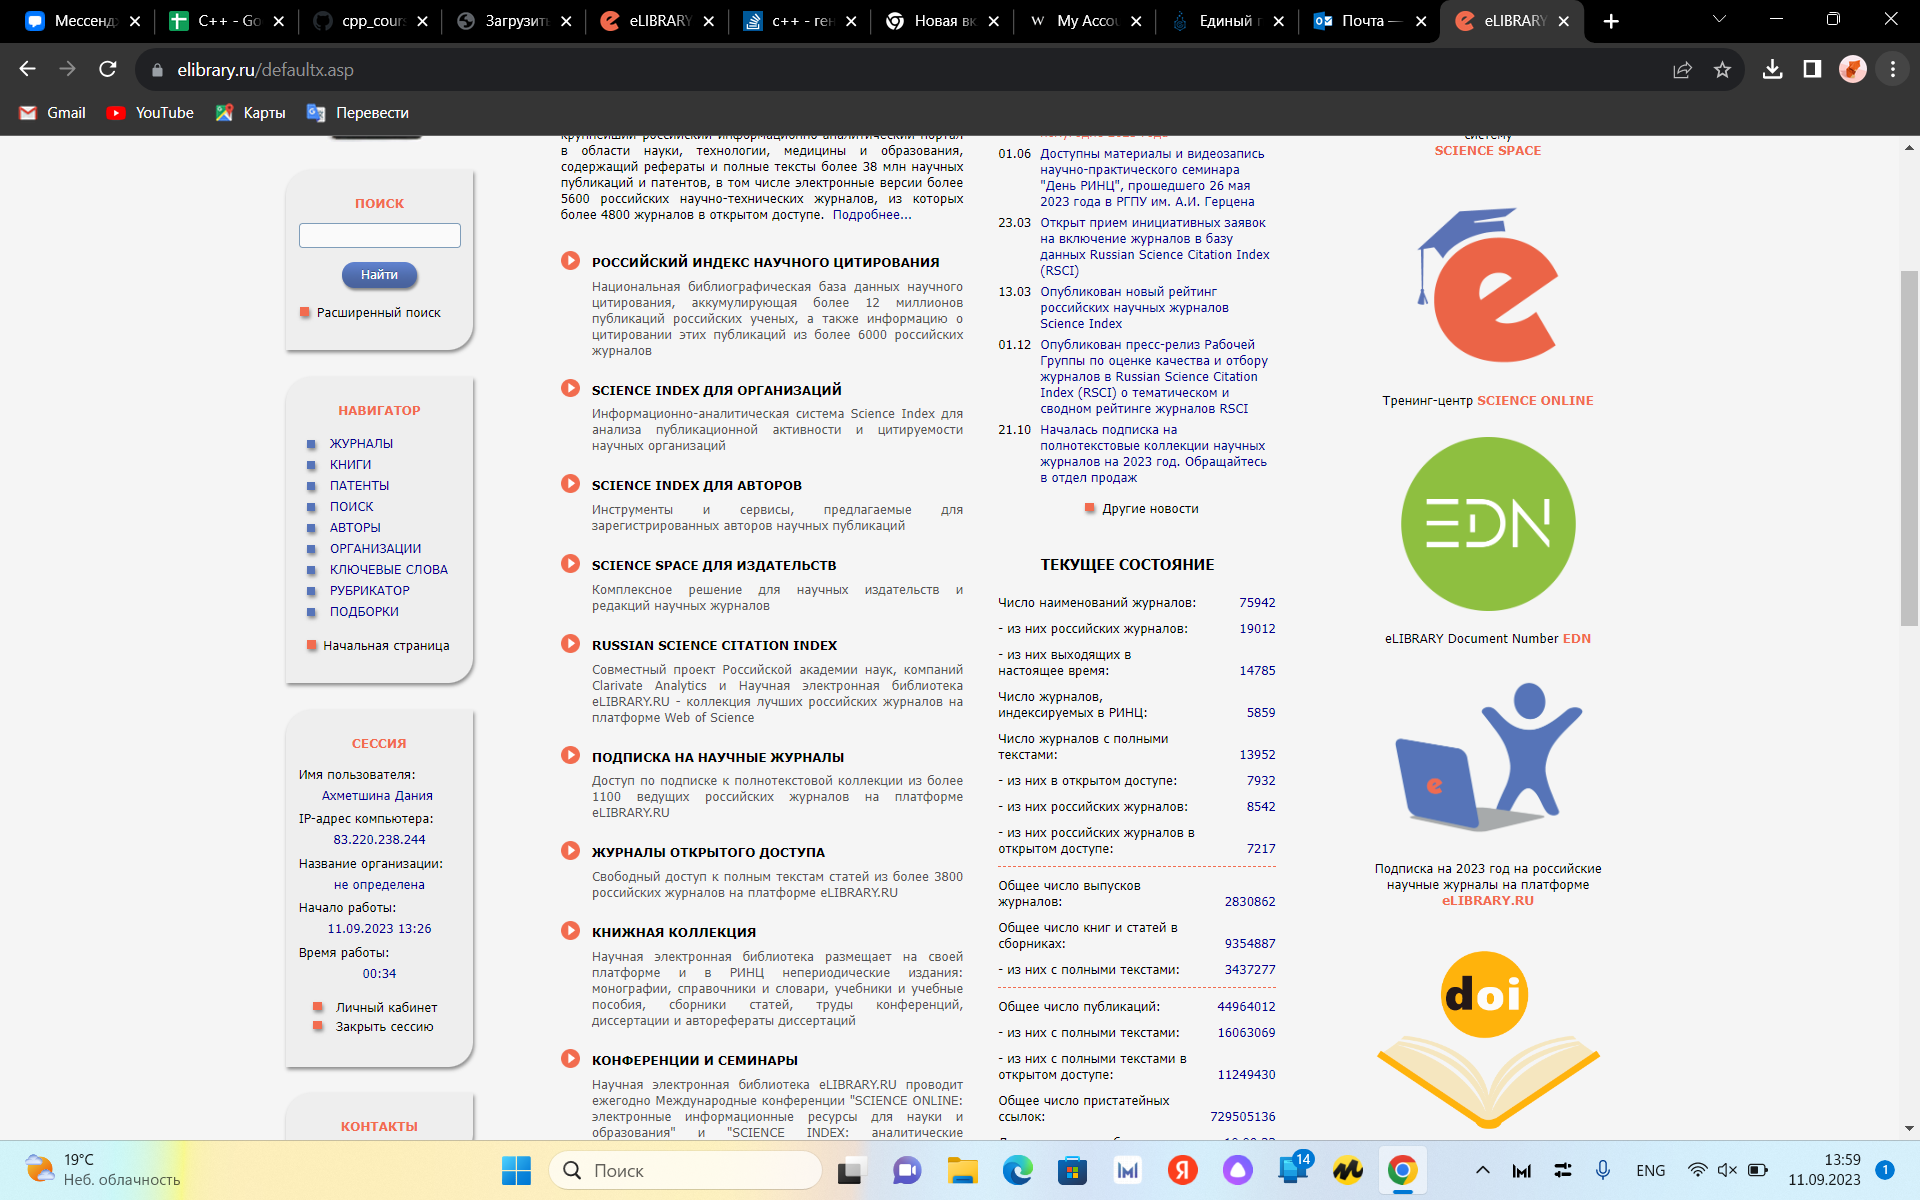Click the address bar URL
This screenshot has width=1920, height=1200.
(x=265, y=70)
